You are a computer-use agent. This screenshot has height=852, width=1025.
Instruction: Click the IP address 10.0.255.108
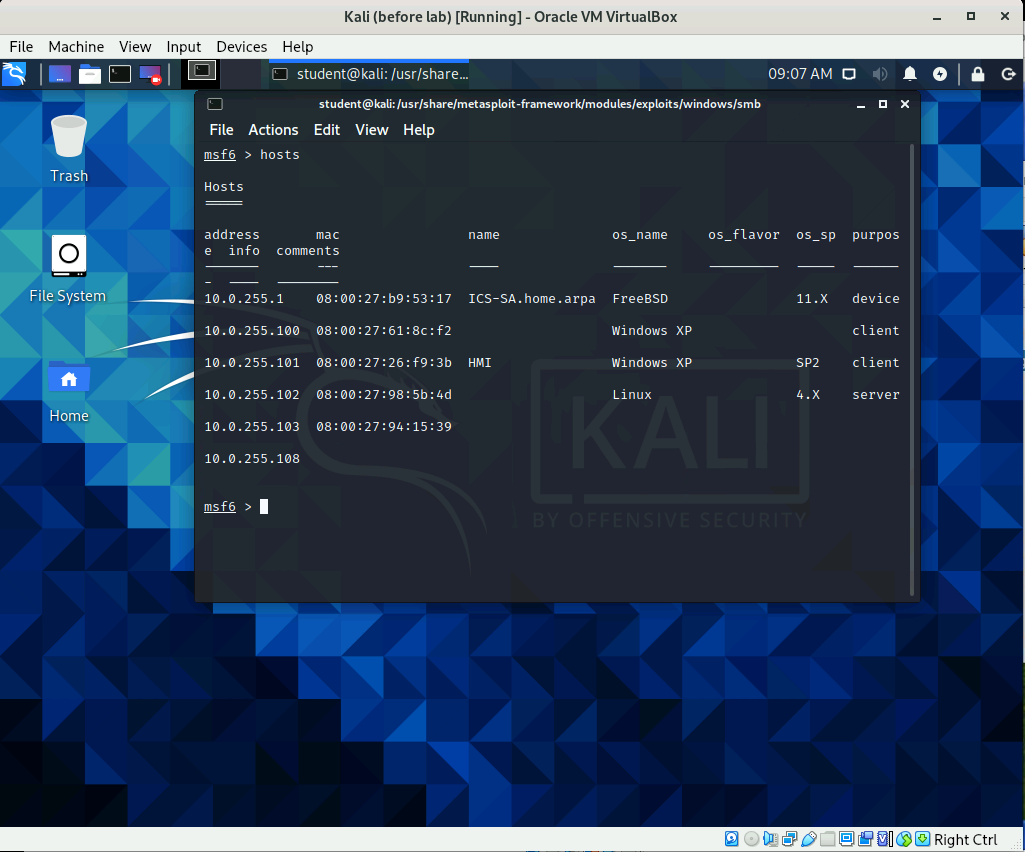(x=252, y=459)
